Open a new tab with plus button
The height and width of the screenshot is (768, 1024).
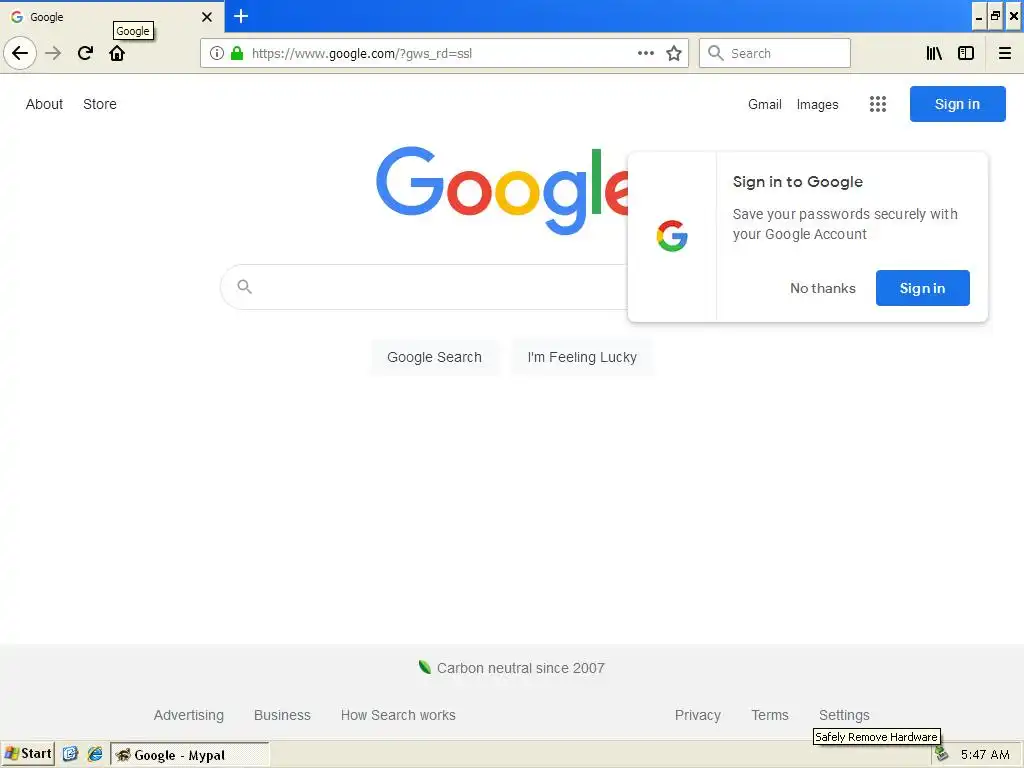(x=241, y=16)
